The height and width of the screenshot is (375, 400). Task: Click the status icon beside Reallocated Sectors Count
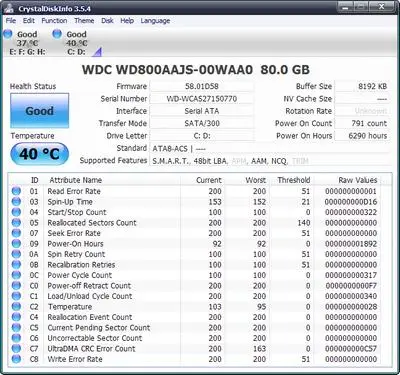(x=16, y=222)
